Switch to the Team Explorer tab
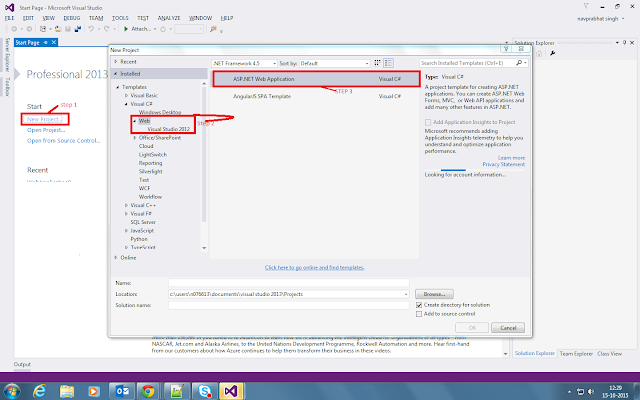This screenshot has height=400, width=640. 576,354
